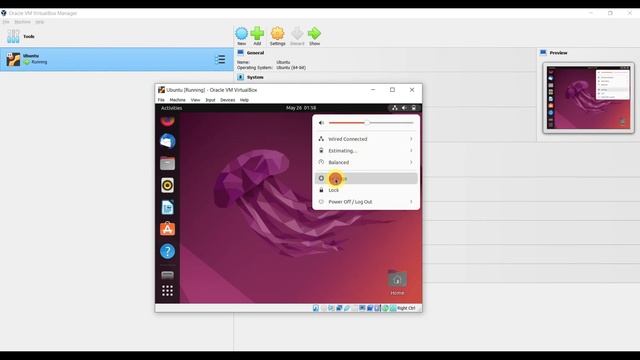
Task: Launch Thunderbird from the Ubuntu dock
Action: (167, 141)
